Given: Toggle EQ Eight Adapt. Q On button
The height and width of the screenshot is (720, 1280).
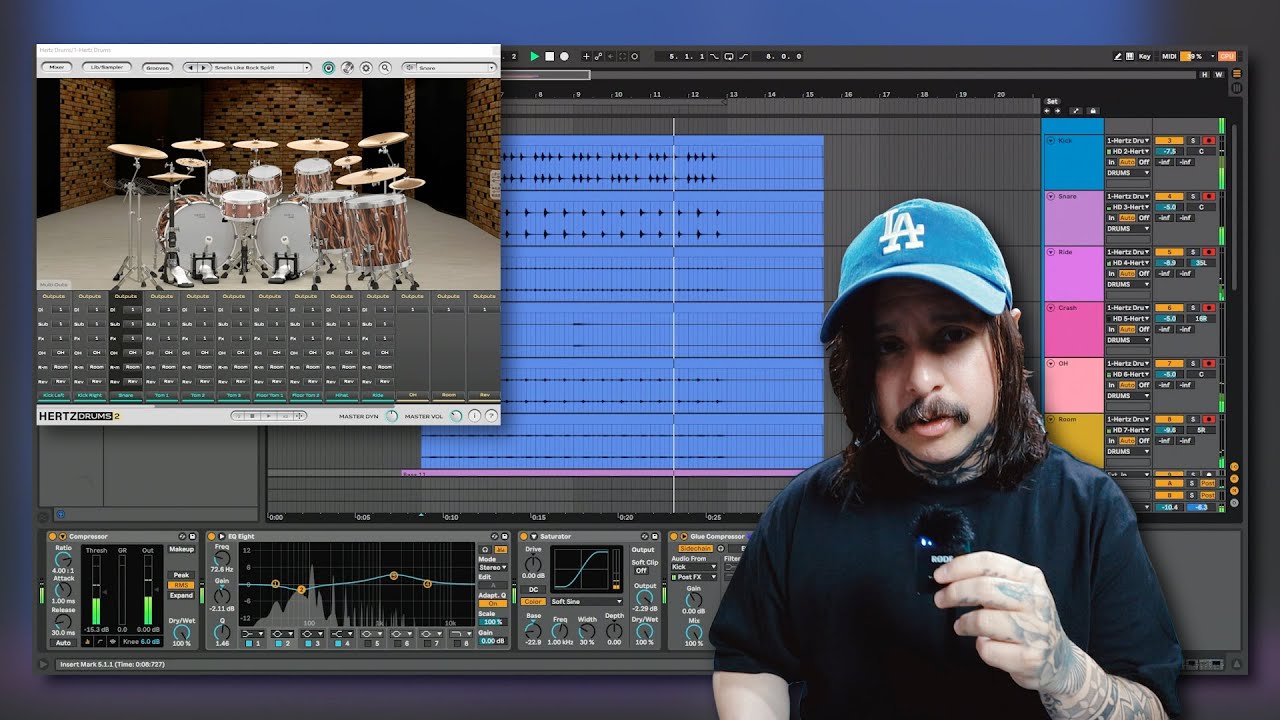Looking at the screenshot, I should pos(492,603).
